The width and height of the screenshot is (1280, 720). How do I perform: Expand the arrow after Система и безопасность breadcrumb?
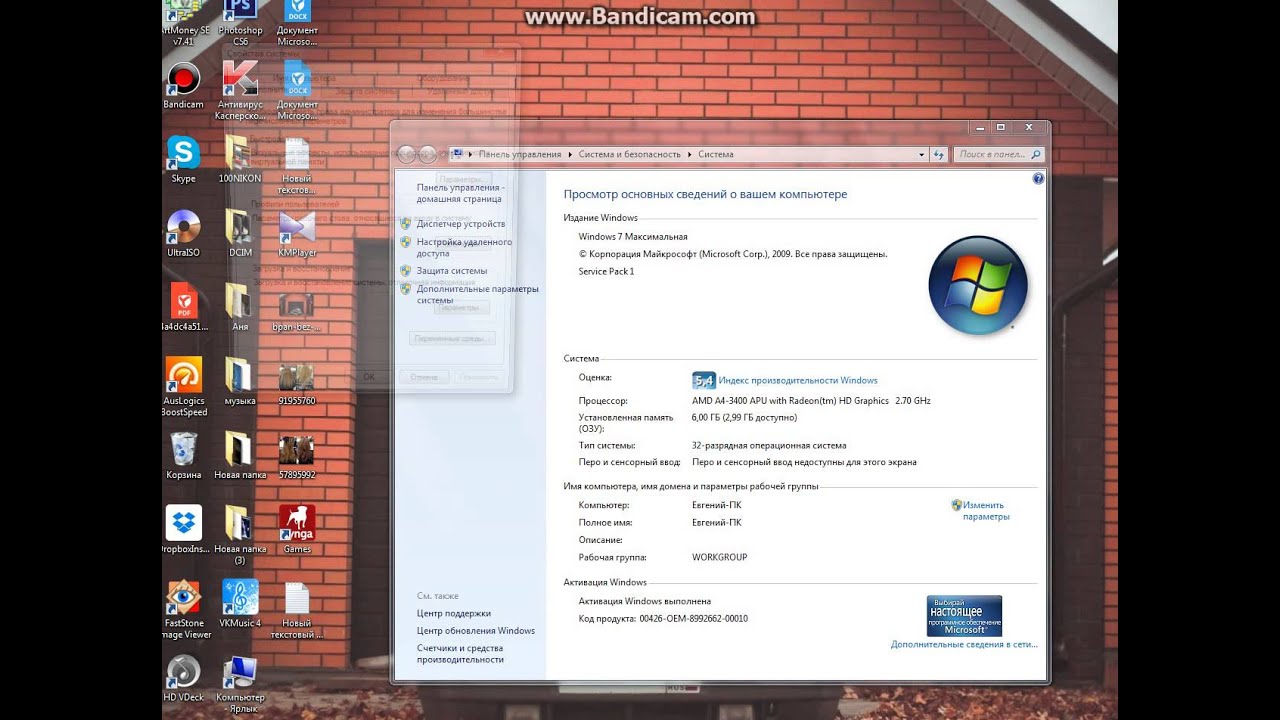(689, 155)
